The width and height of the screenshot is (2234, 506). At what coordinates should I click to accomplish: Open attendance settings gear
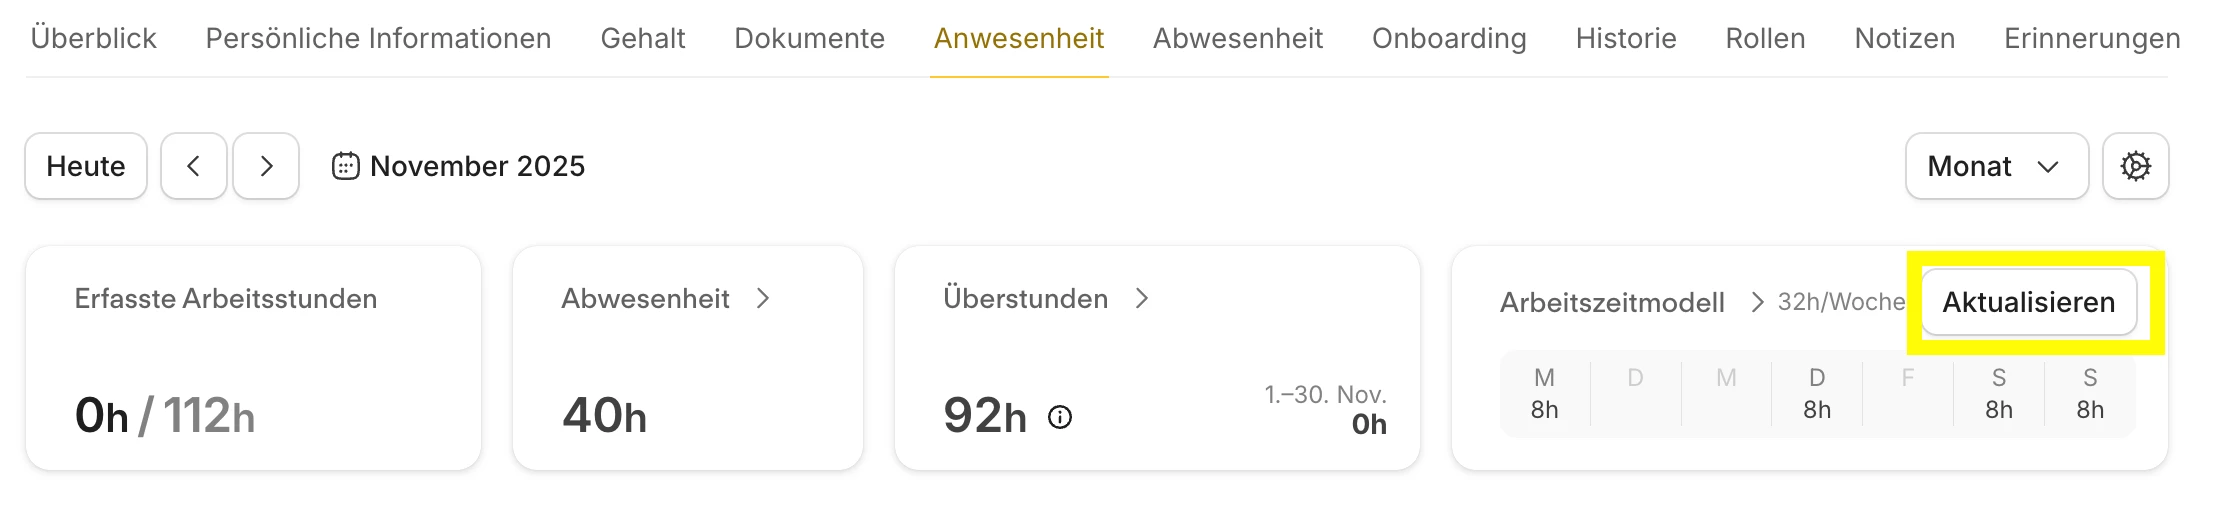pos(2135,166)
